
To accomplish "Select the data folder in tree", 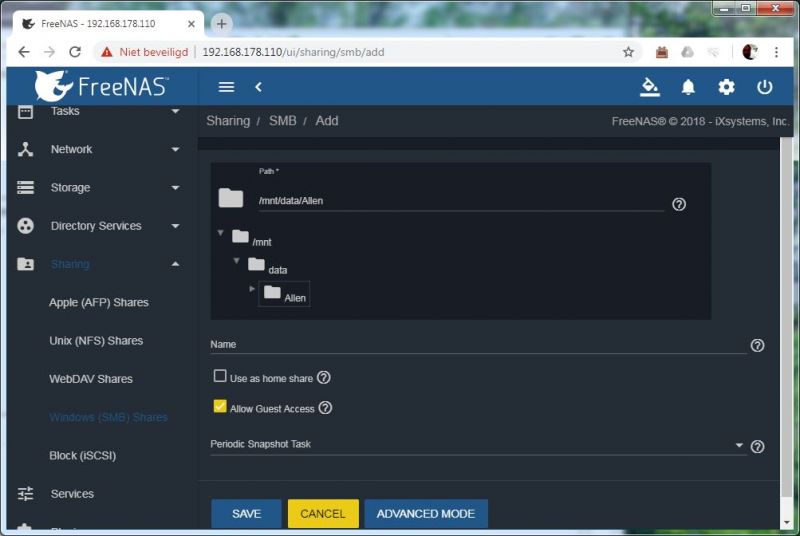I will 268,266.
